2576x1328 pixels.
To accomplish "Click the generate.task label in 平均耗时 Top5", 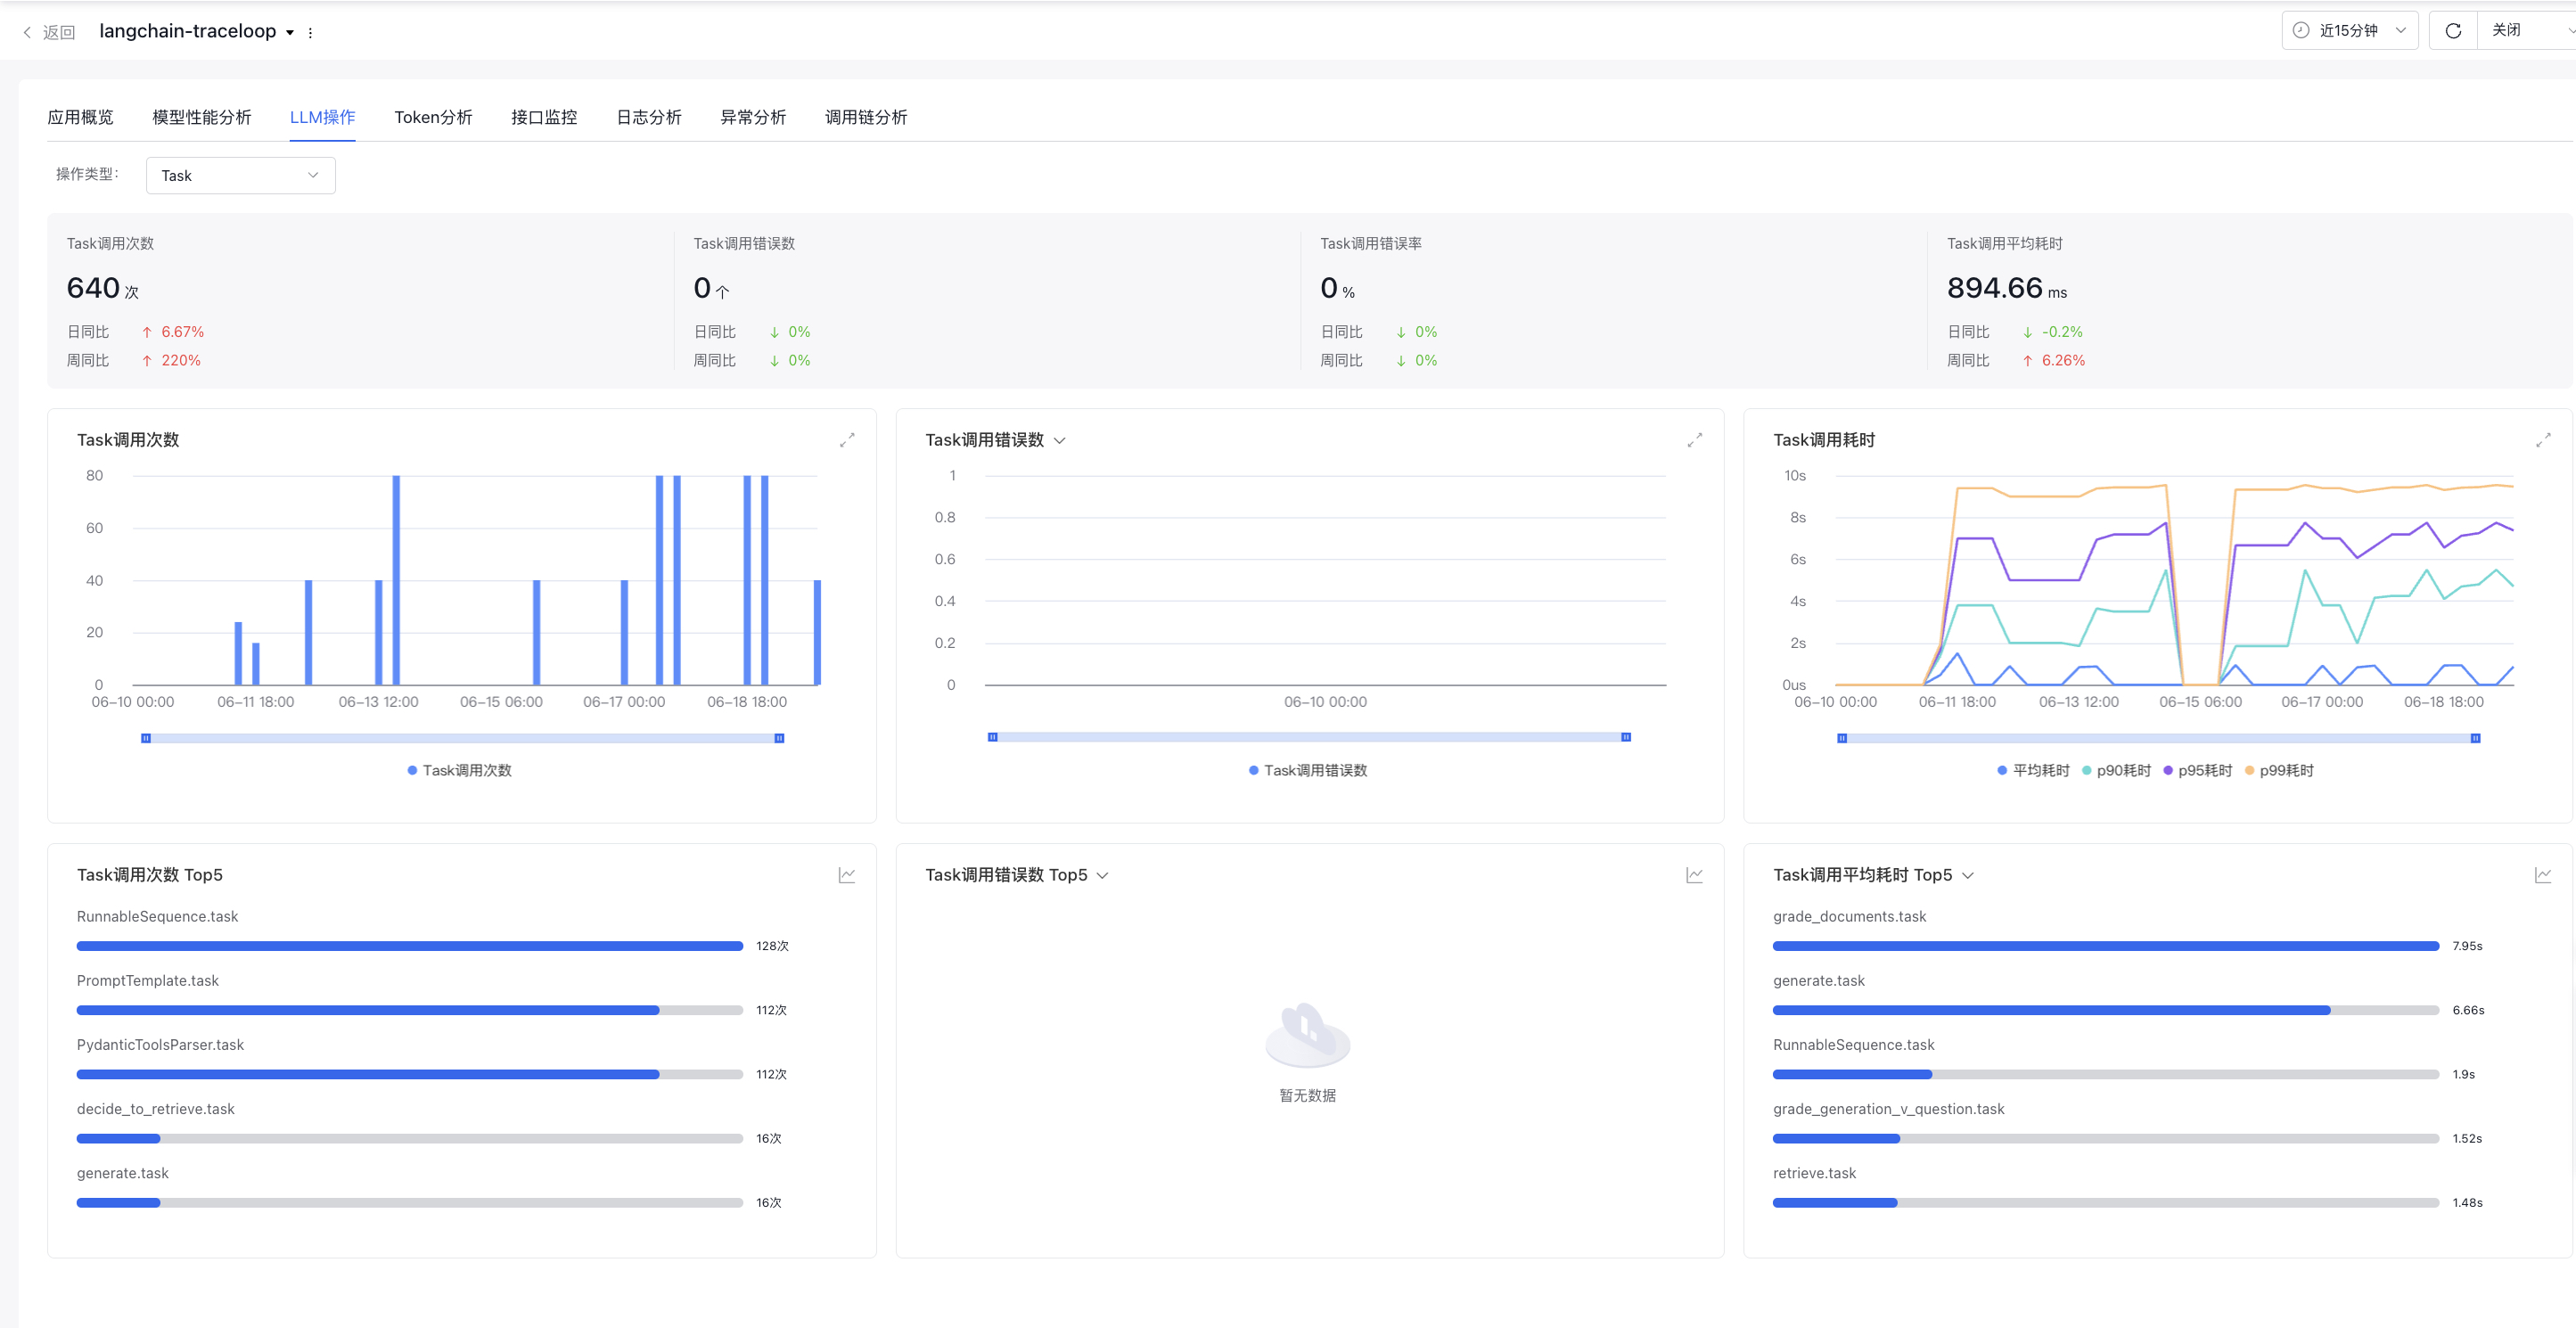I will tap(1819, 980).
